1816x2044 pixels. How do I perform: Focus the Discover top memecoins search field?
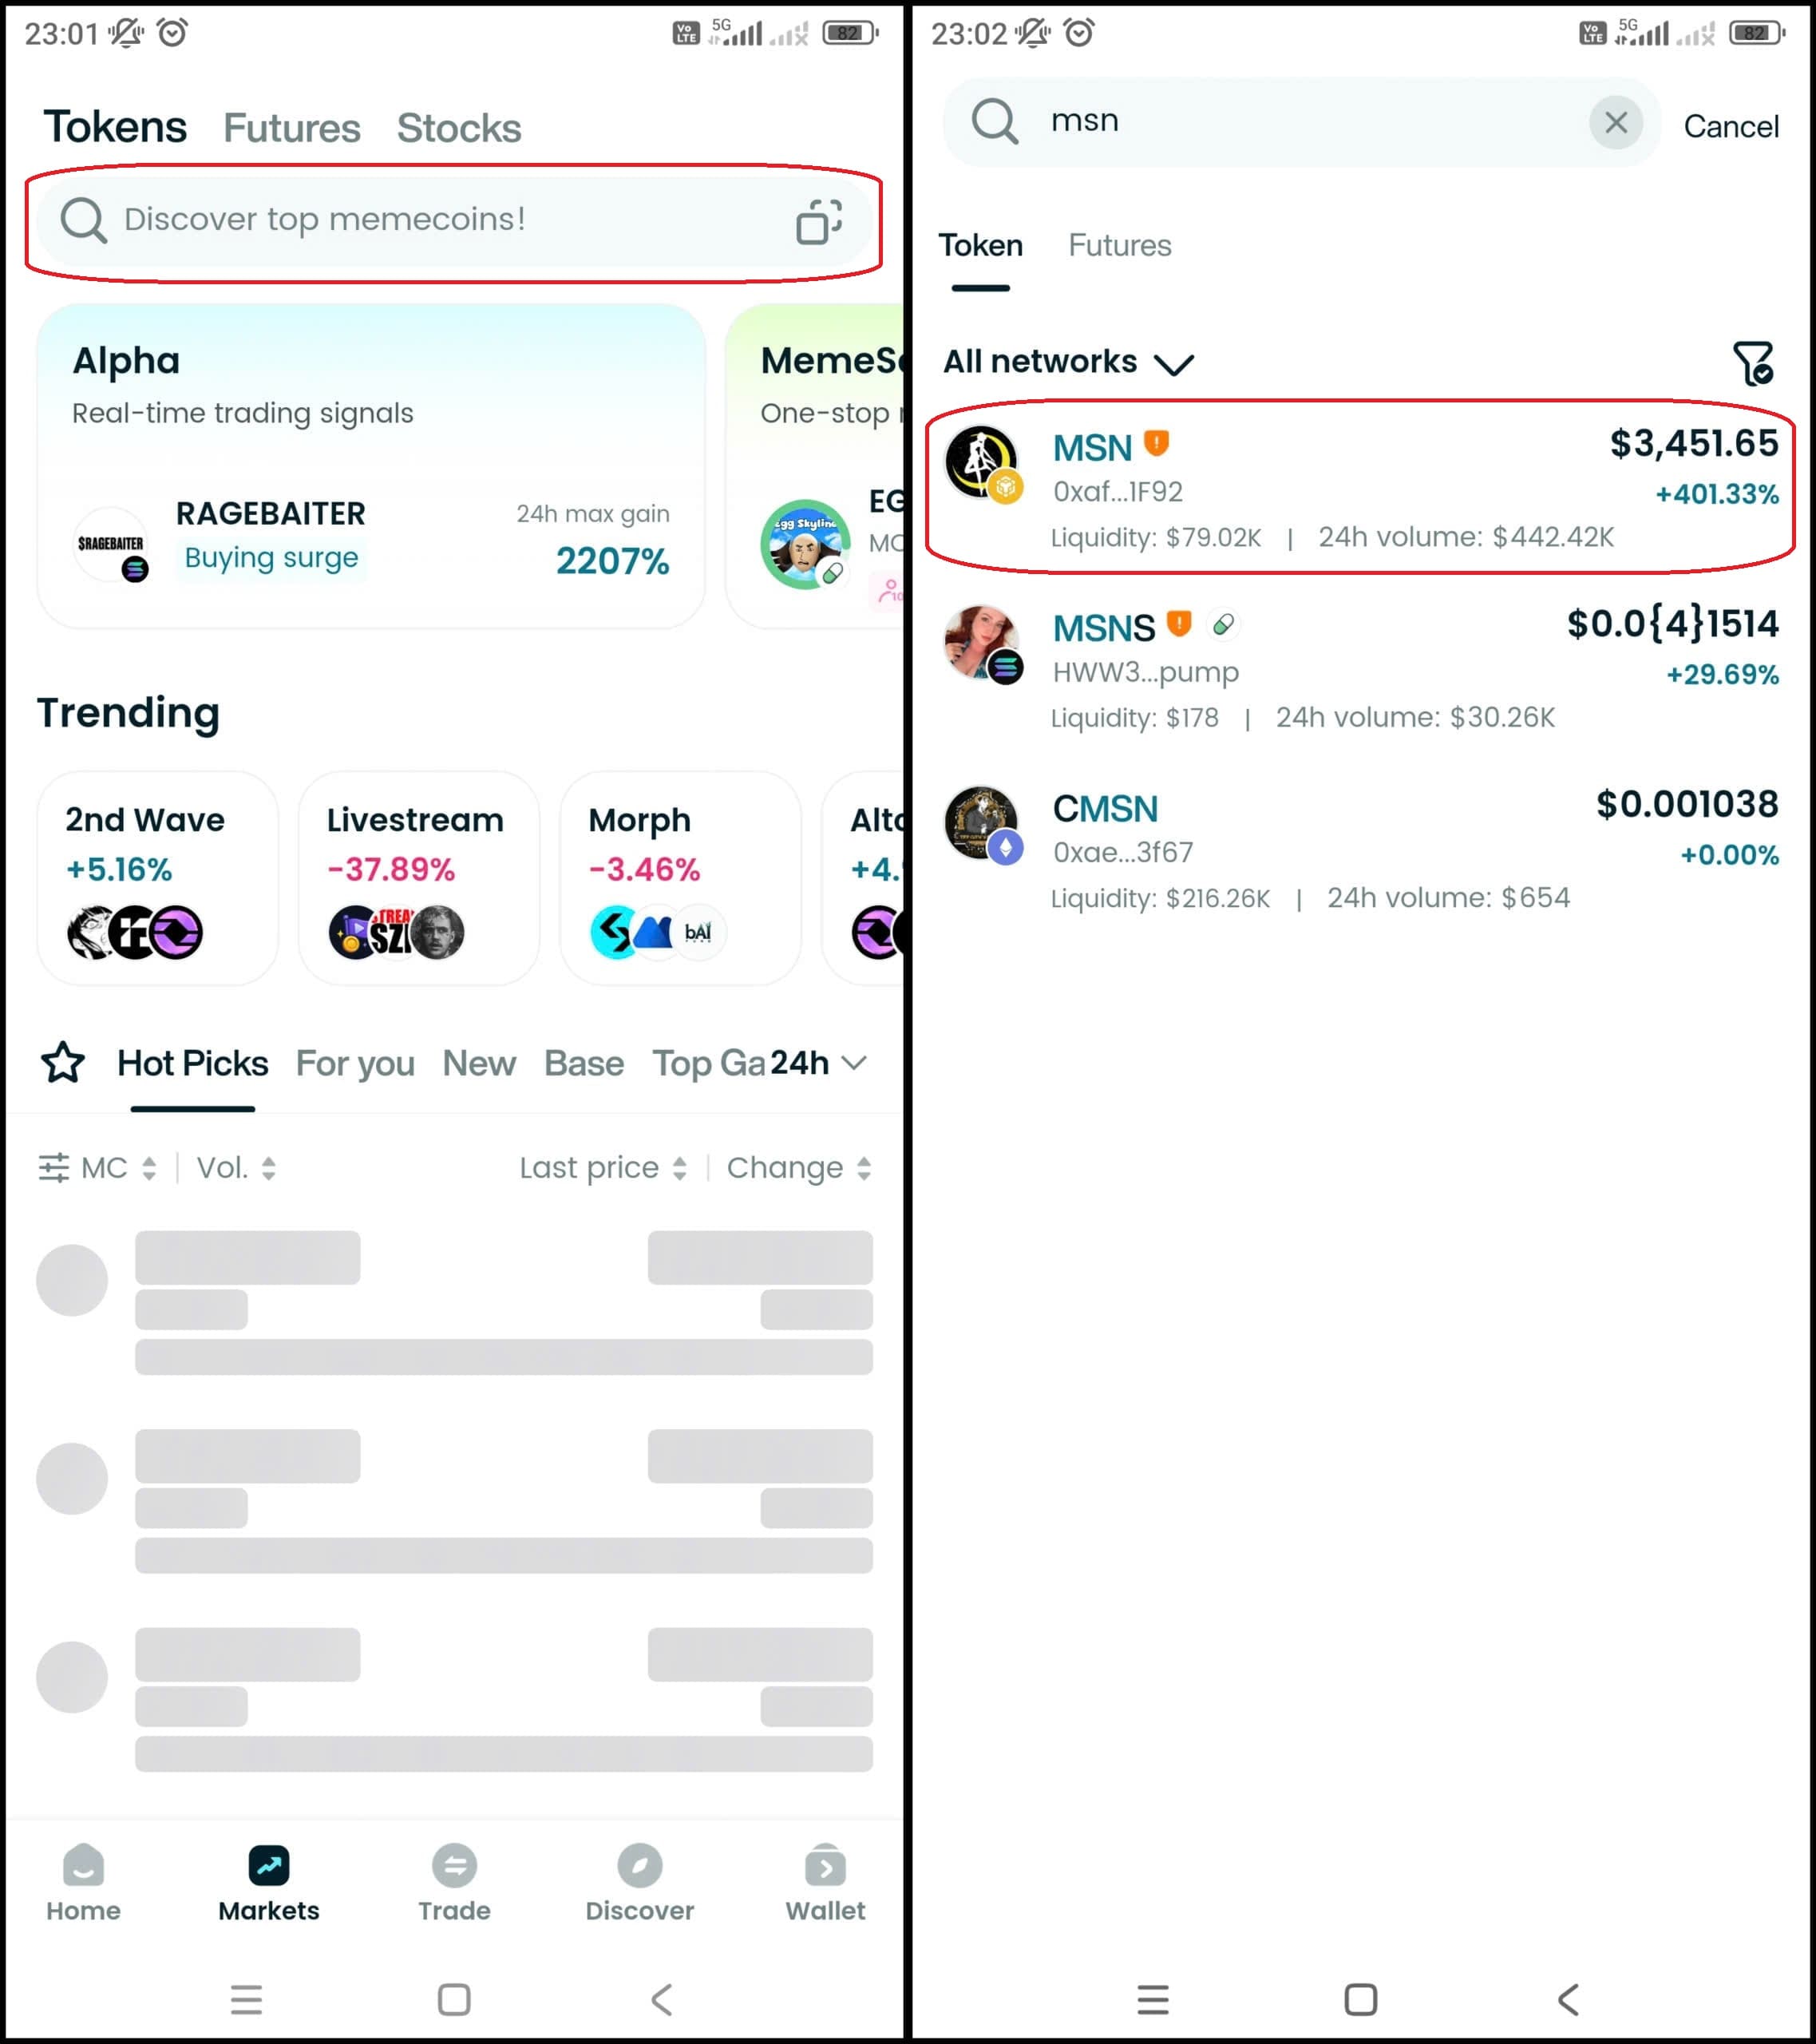point(453,222)
